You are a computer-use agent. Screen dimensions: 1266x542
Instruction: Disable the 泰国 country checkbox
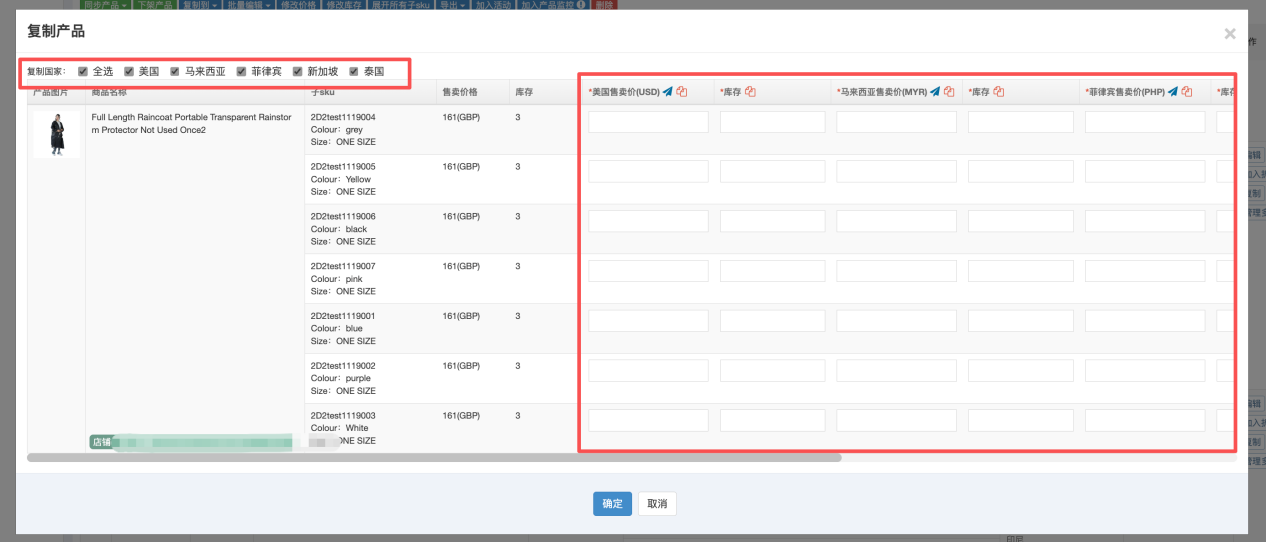[x=354, y=72]
